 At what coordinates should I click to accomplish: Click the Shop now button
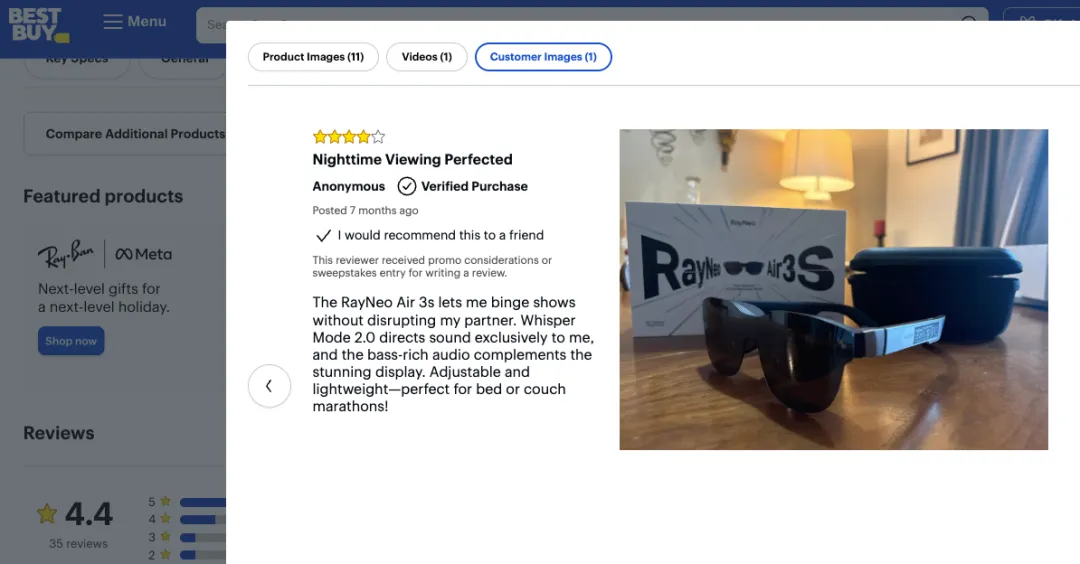[71, 341]
